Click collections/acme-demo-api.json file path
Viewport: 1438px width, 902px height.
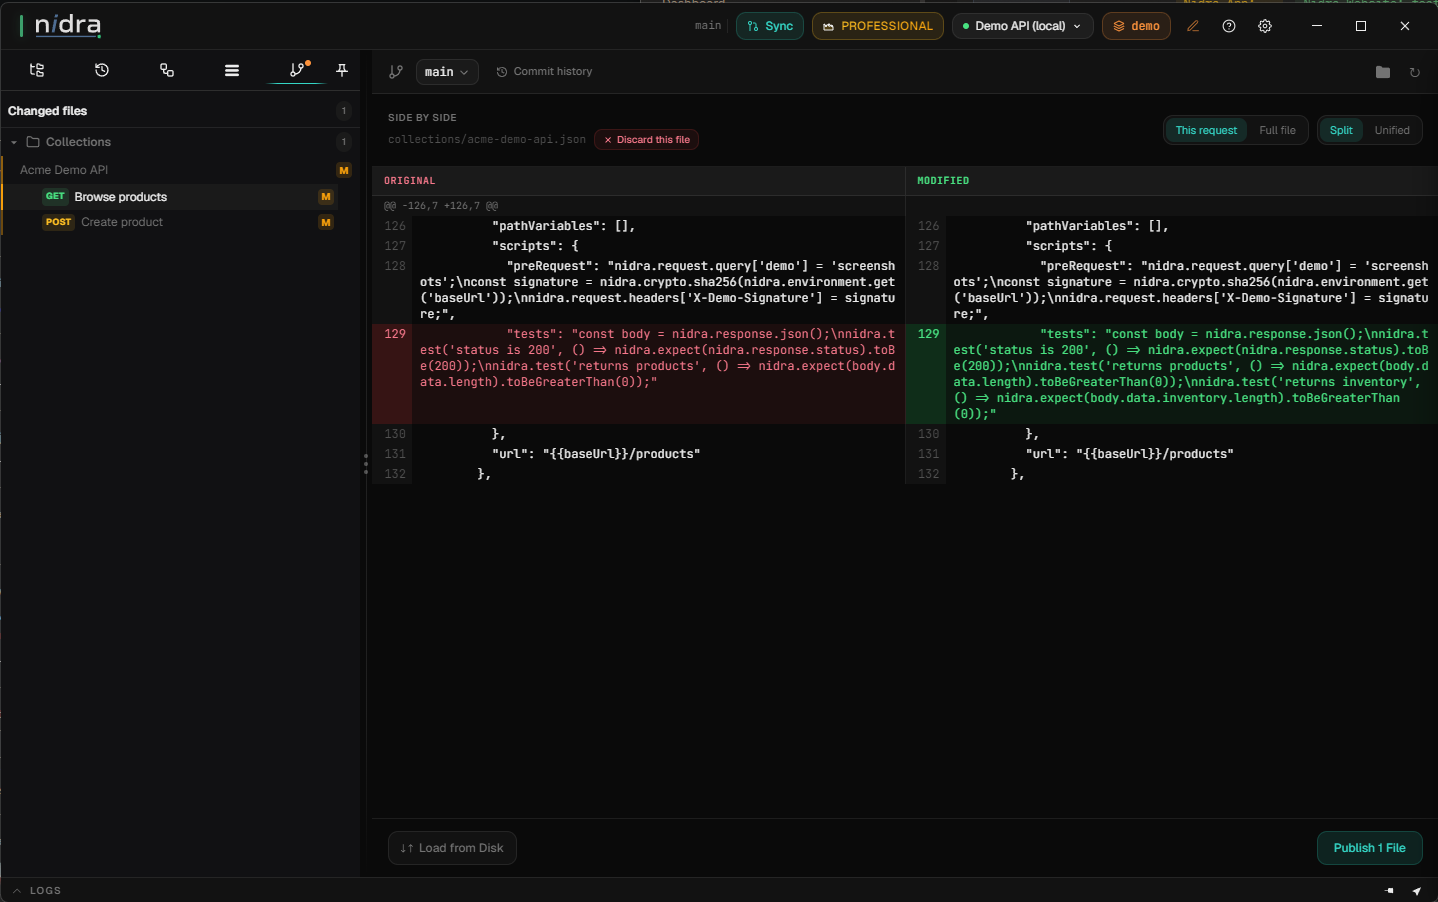point(487,140)
